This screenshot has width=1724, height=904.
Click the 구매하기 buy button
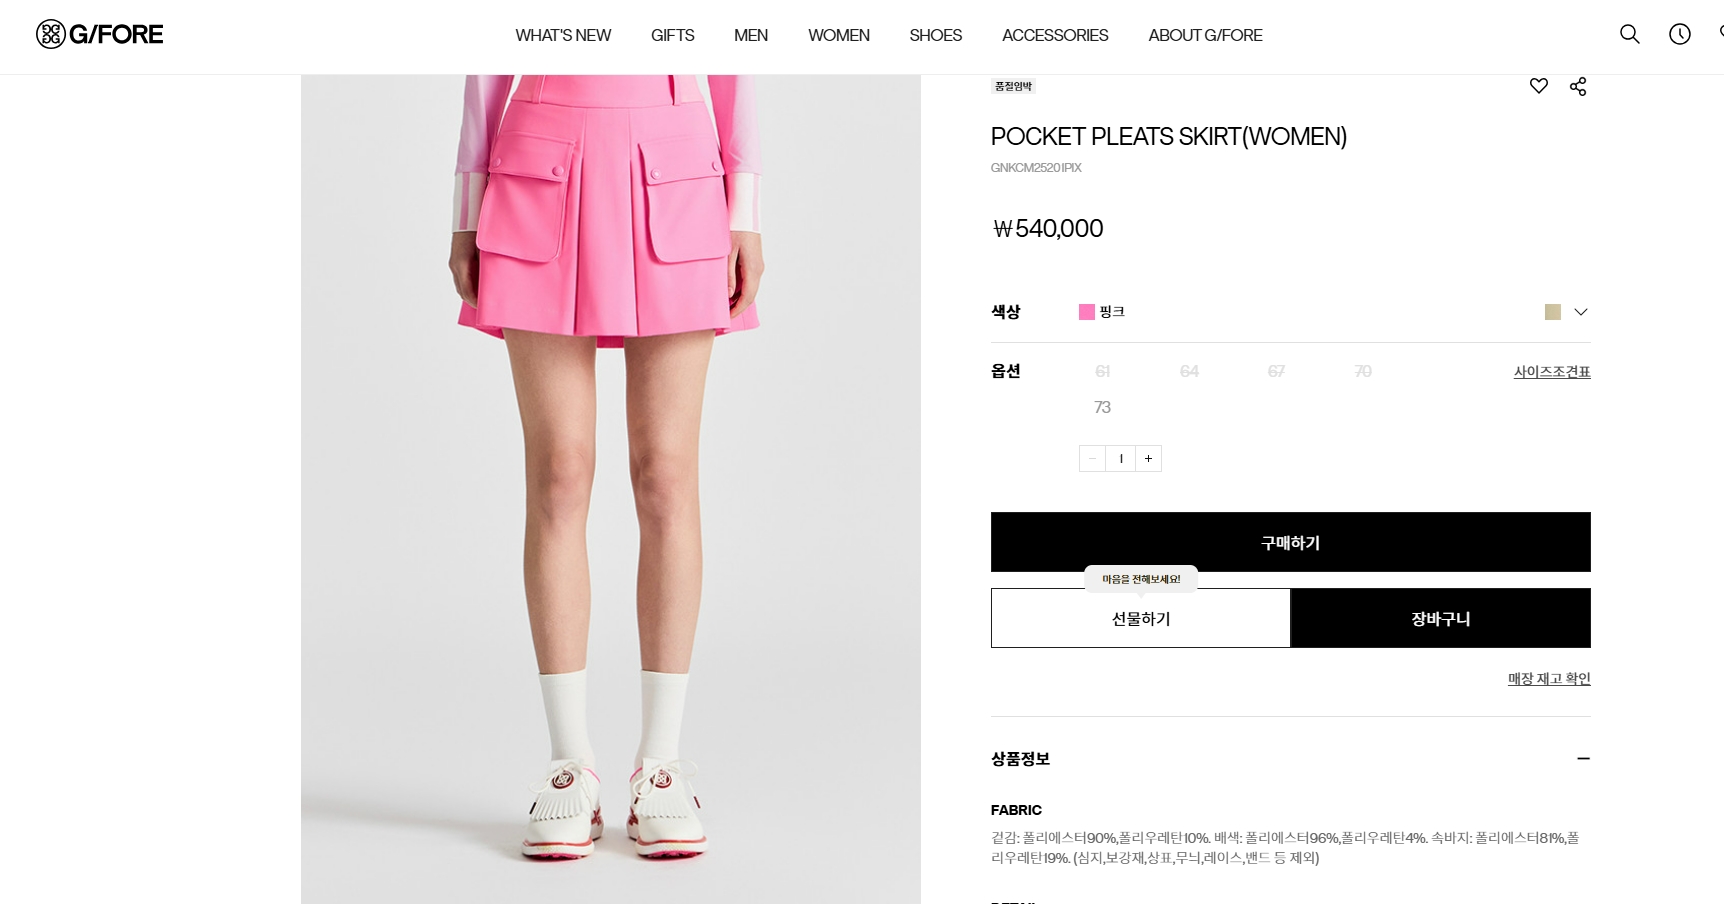tap(1290, 542)
